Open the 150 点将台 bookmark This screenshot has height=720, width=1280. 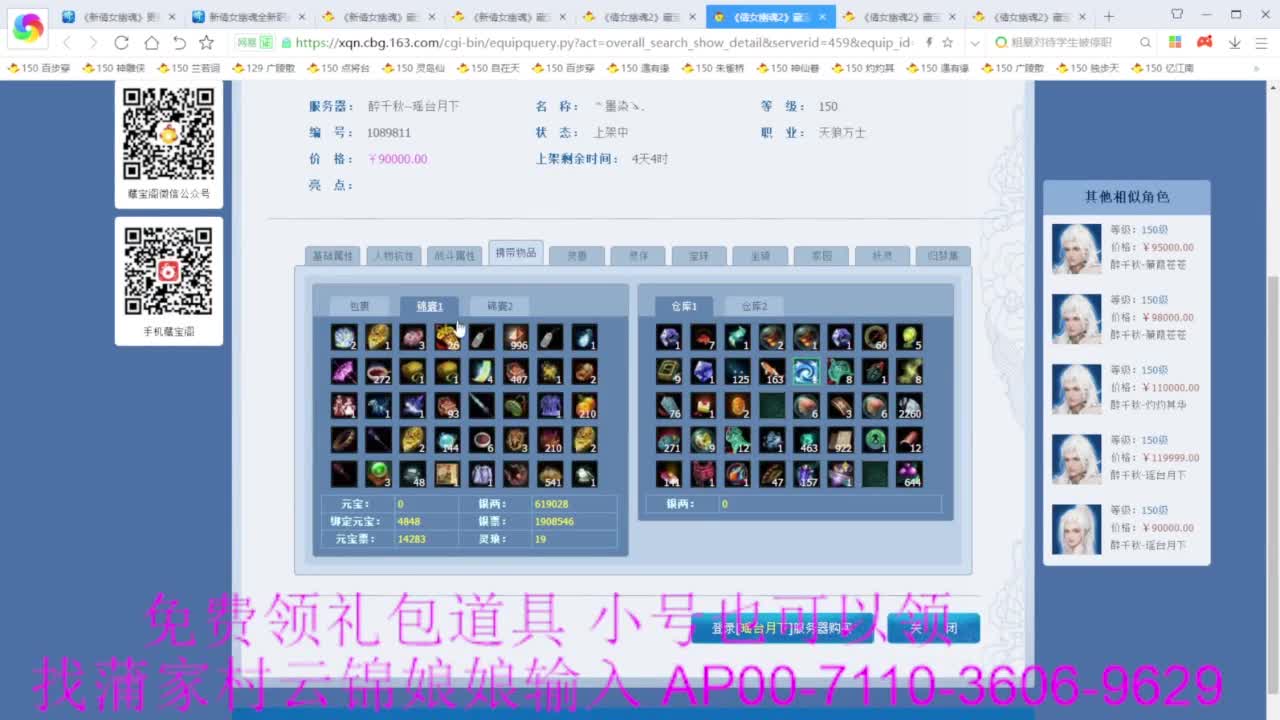338,67
